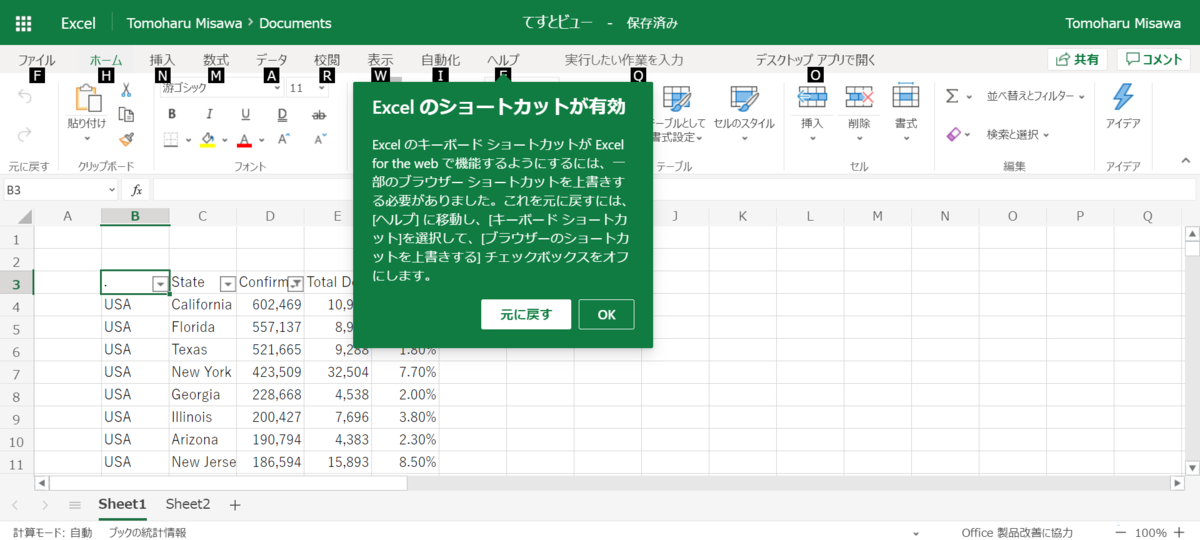The width and height of the screenshot is (1200, 540).
Task: Open the borders dropdown arrow
Action: tap(187, 140)
